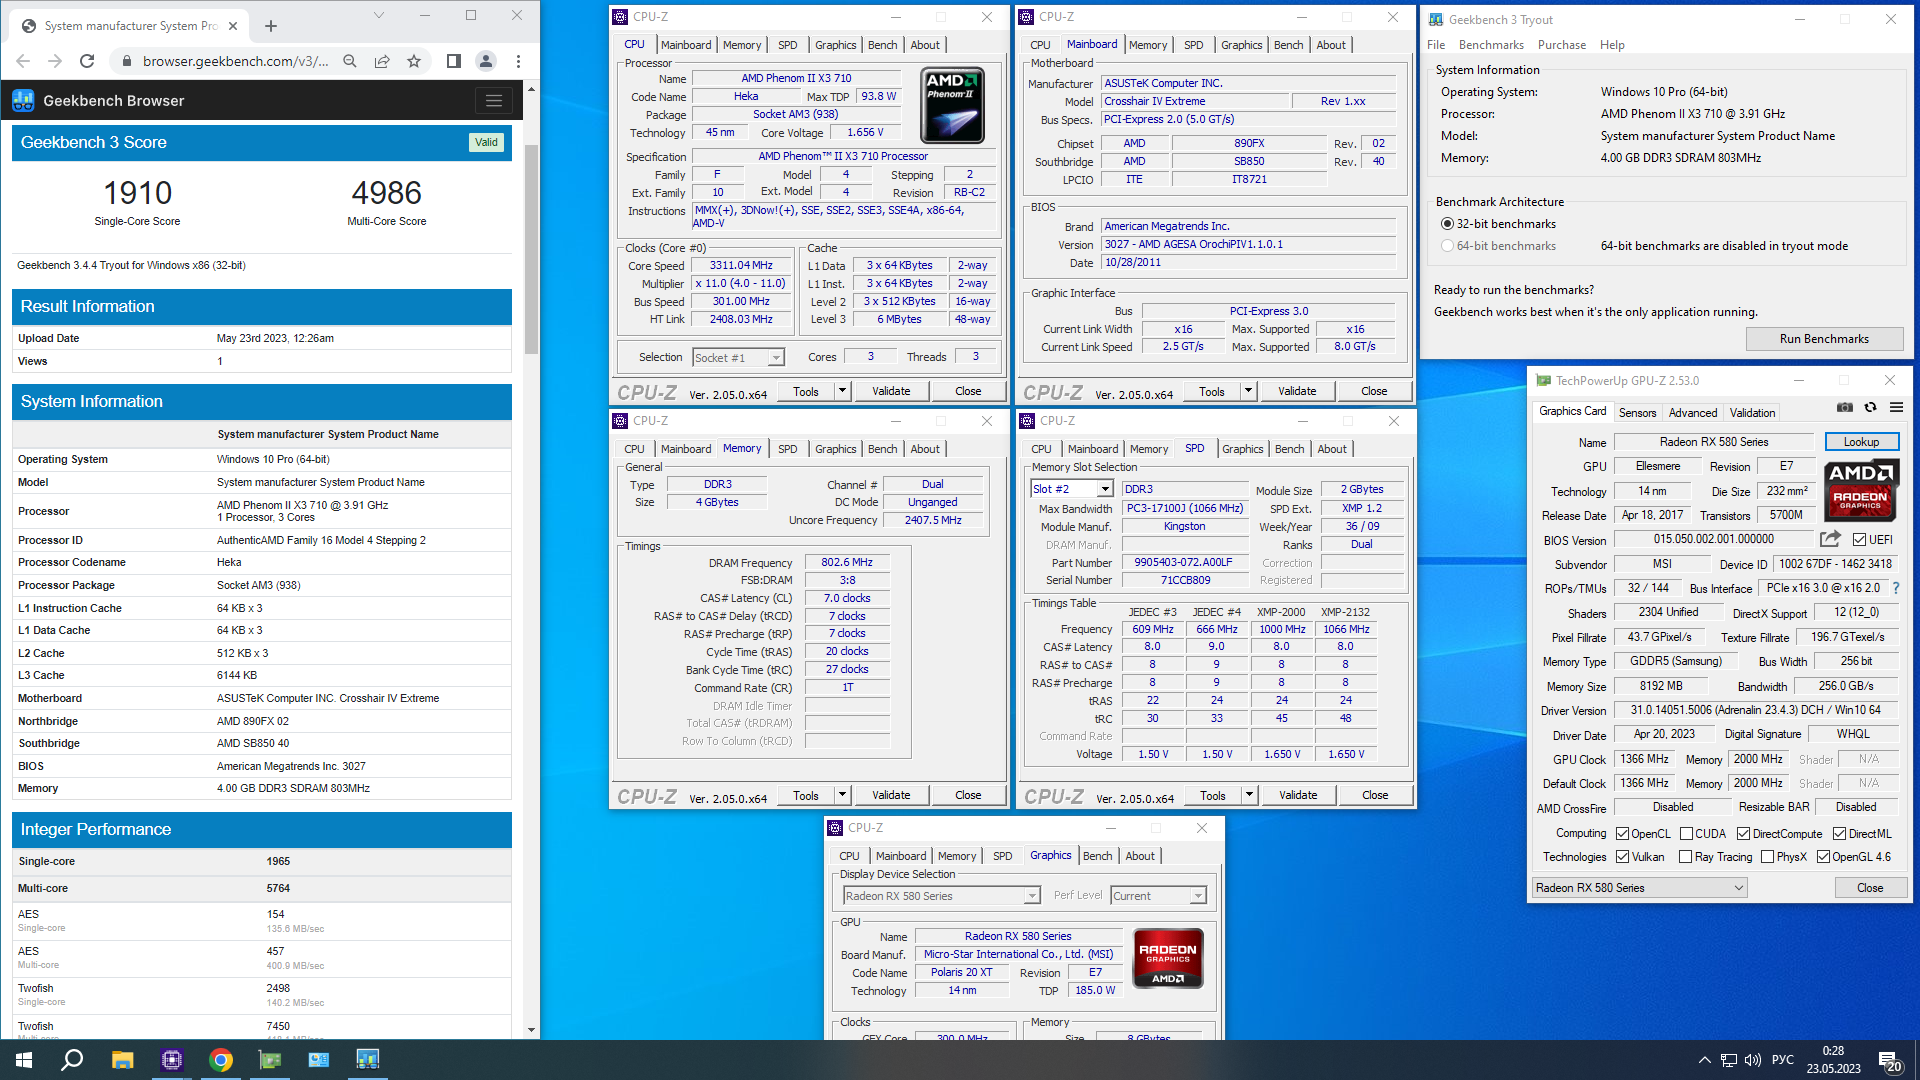1920x1080 pixels.
Task: Switch to CPU-Z from the taskbar
Action: [x=171, y=1060]
